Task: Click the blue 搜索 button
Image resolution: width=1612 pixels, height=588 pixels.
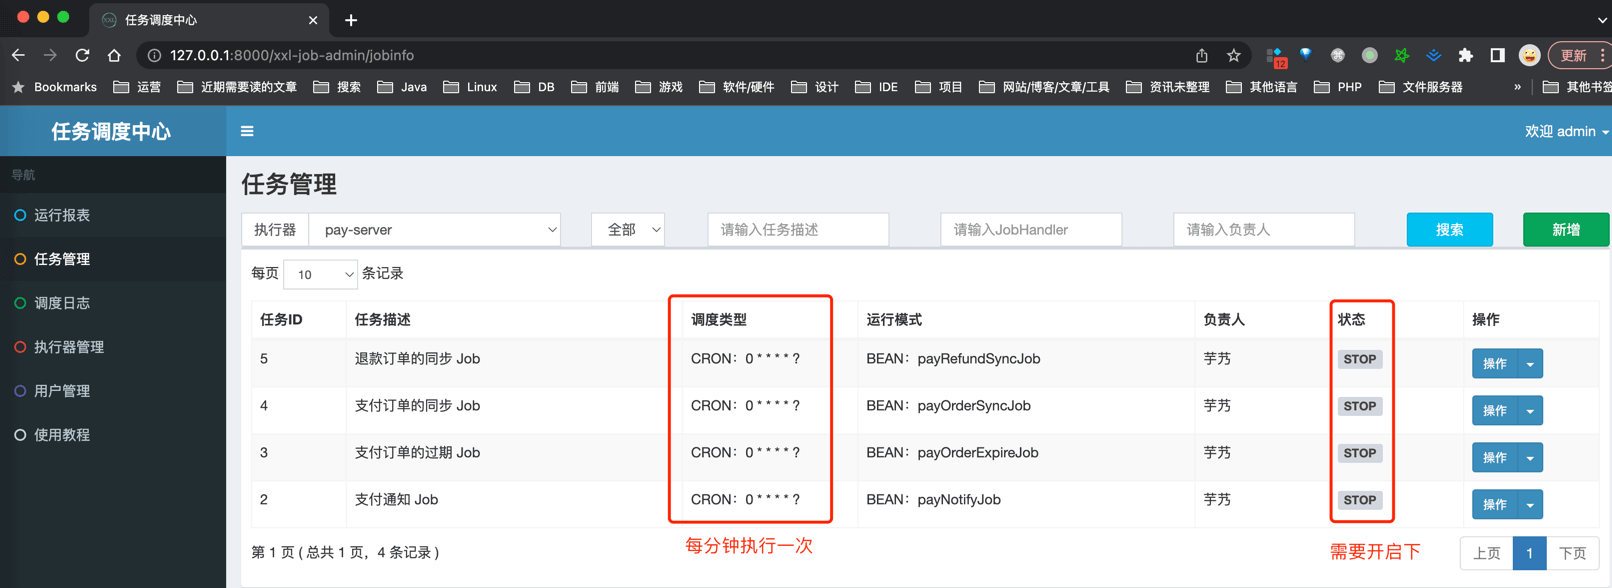Action: pos(1449,230)
